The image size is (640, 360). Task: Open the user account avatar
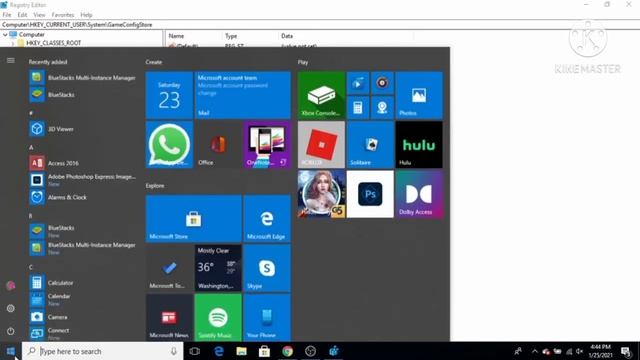tap(11, 285)
